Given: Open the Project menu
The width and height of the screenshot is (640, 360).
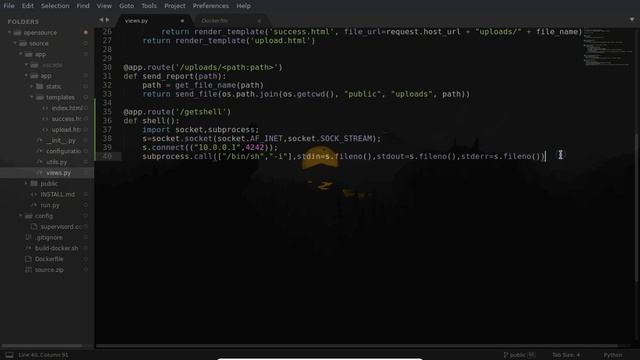Looking at the screenshot, I should (x=175, y=6).
